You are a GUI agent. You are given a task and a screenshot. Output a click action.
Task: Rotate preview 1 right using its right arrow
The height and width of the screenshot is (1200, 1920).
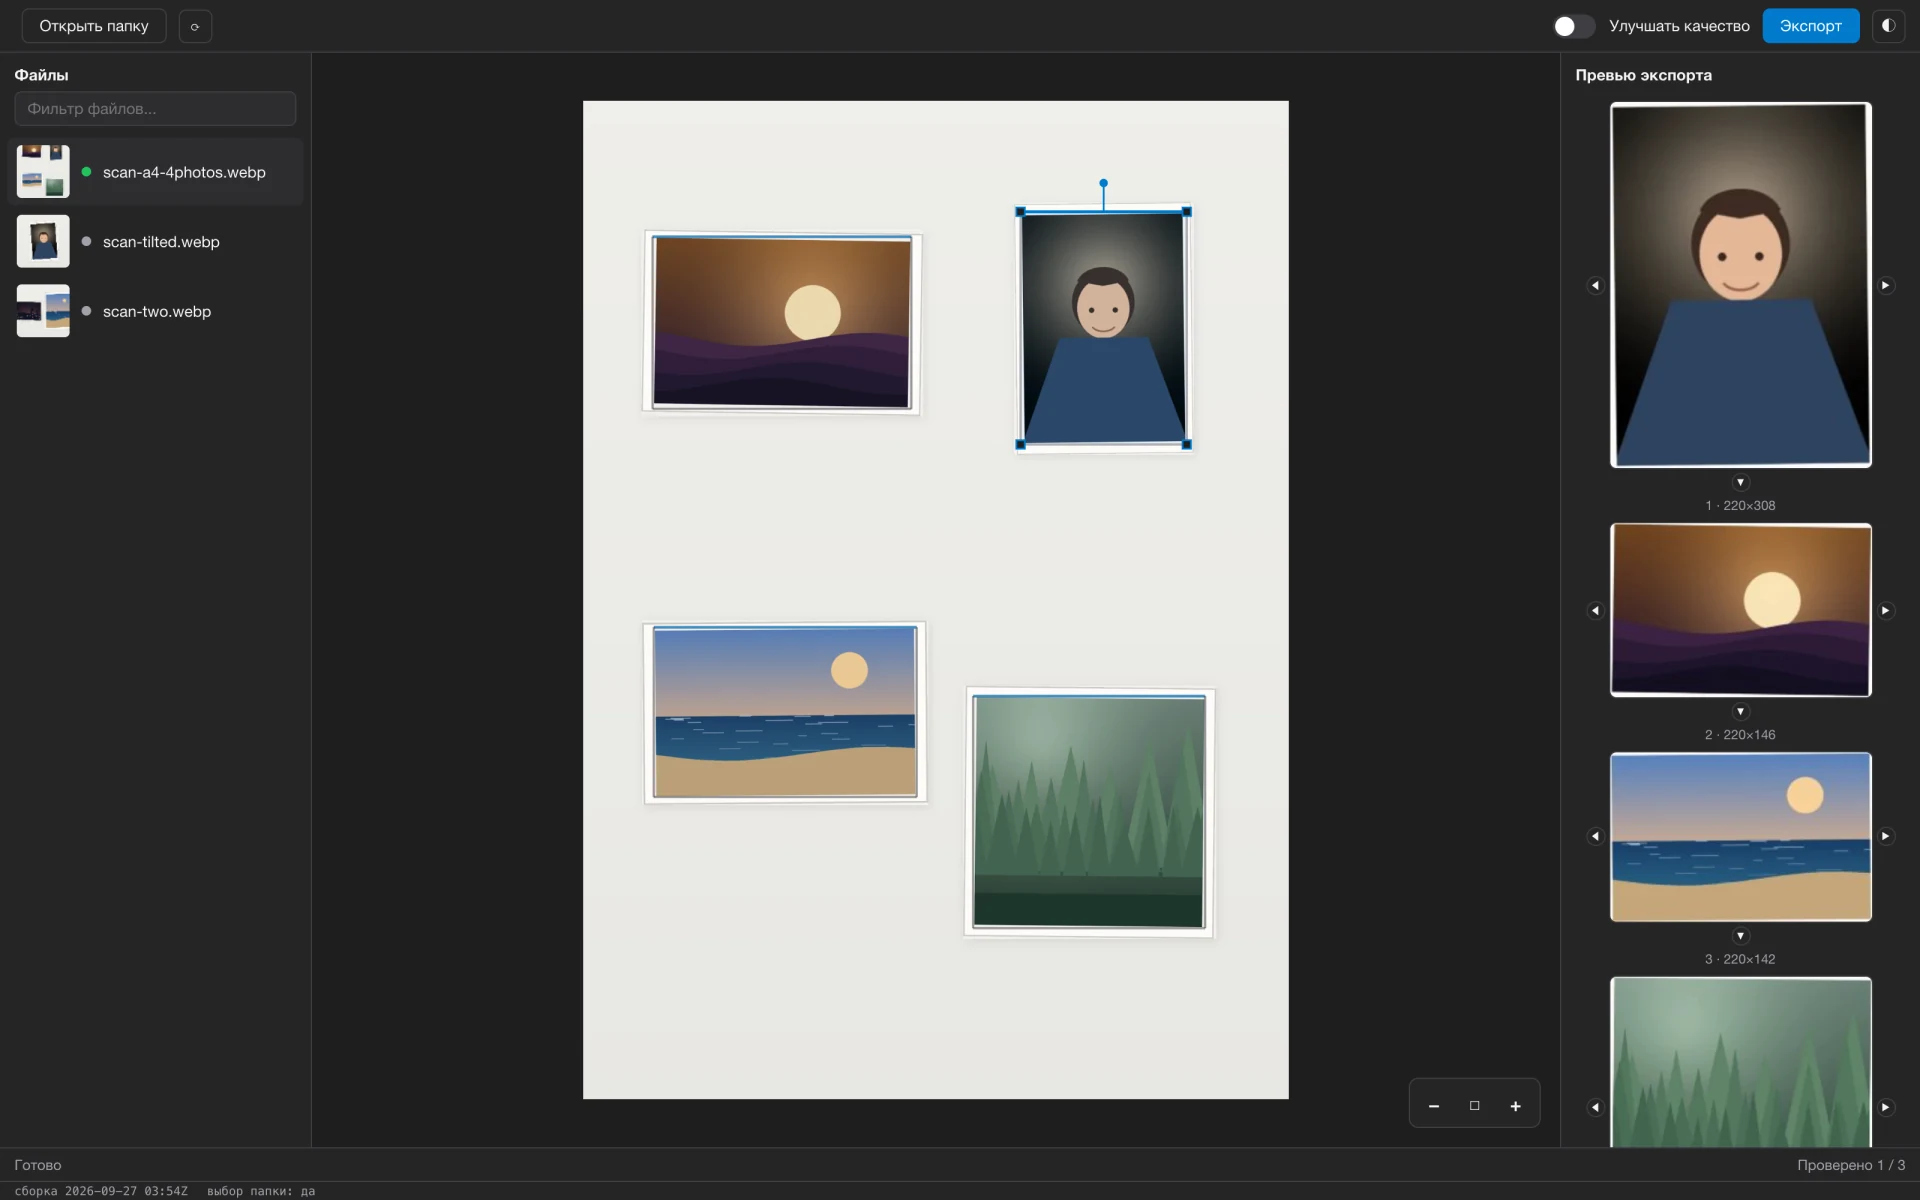1886,286
